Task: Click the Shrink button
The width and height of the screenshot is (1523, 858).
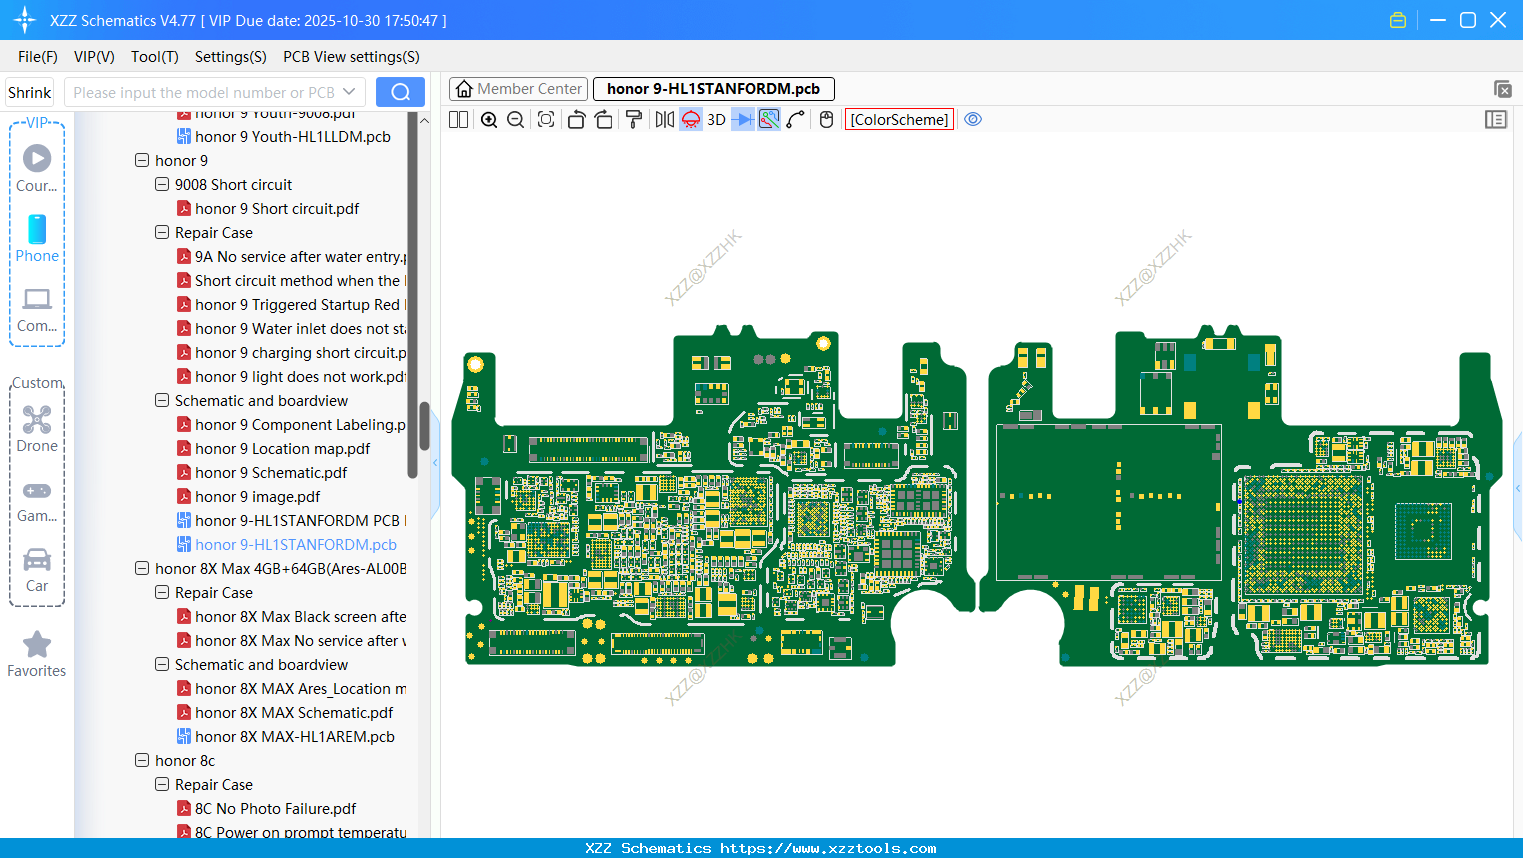Action: pos(29,92)
